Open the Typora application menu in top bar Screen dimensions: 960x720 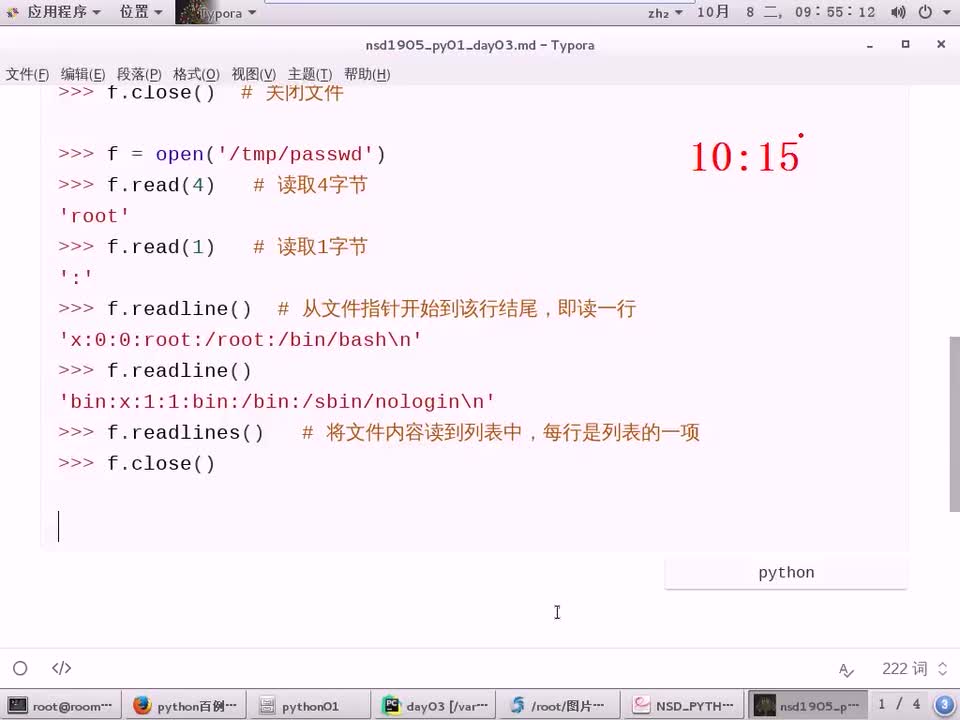pos(216,12)
